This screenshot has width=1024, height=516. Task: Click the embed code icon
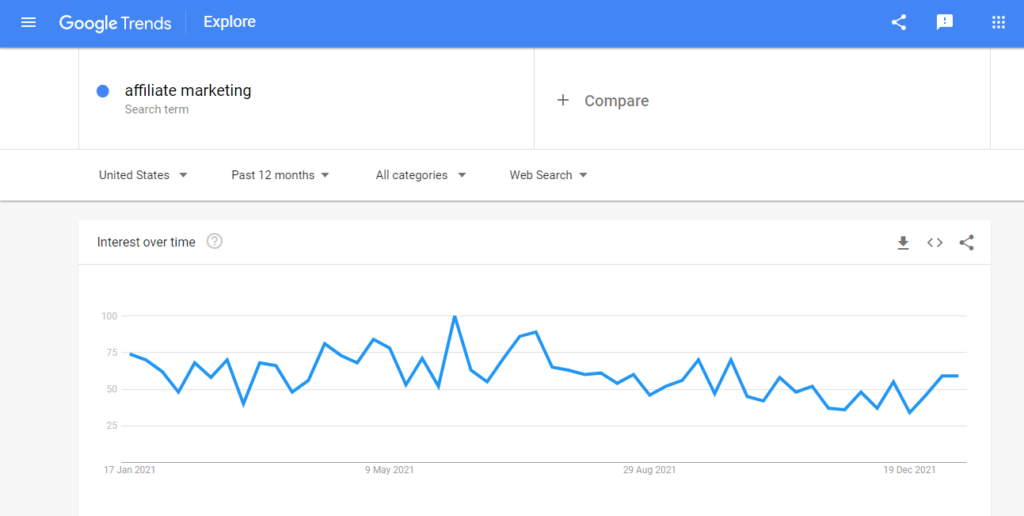[935, 243]
